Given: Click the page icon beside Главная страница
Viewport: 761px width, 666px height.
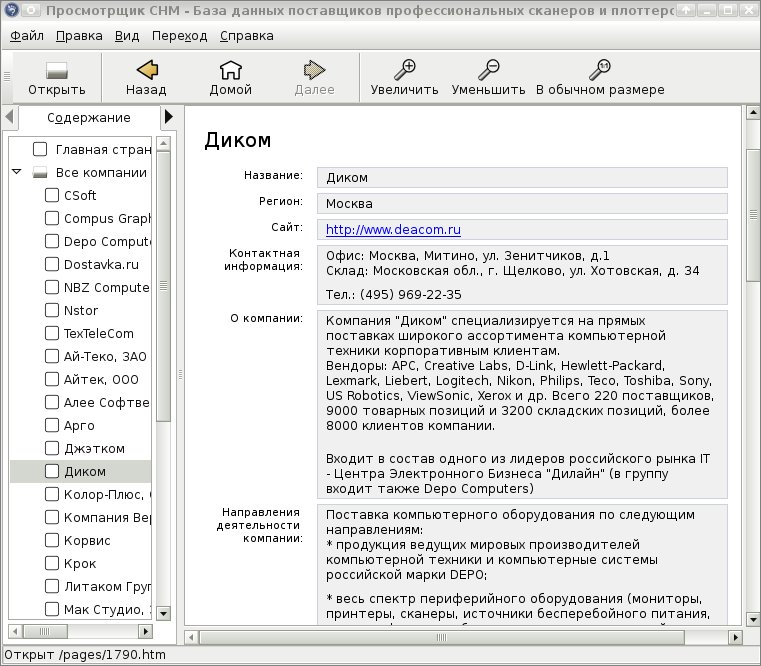Looking at the screenshot, I should (x=40, y=149).
